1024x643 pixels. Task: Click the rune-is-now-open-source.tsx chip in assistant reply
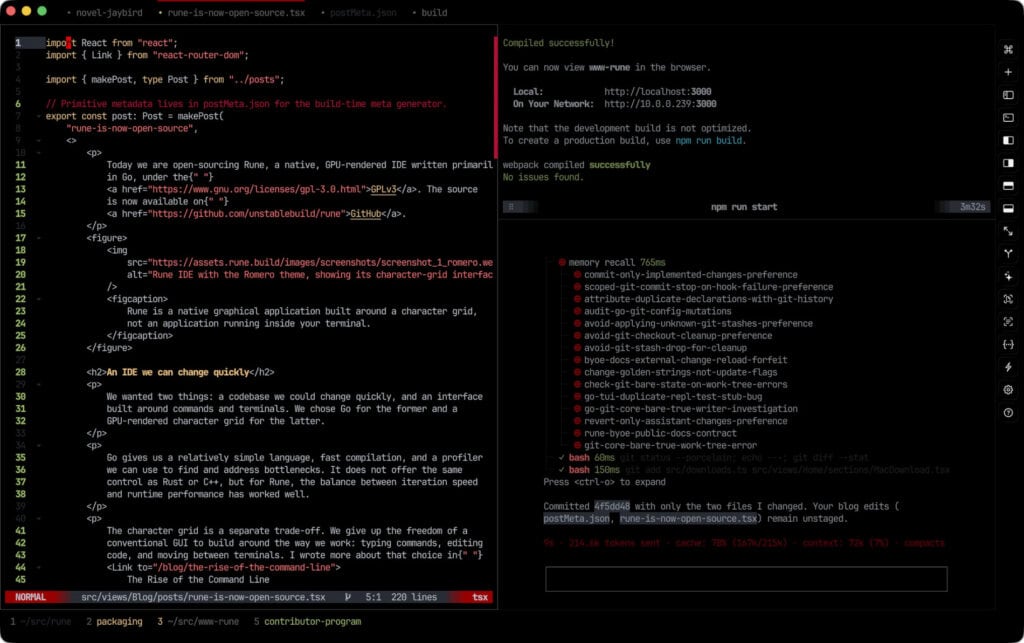pos(688,519)
